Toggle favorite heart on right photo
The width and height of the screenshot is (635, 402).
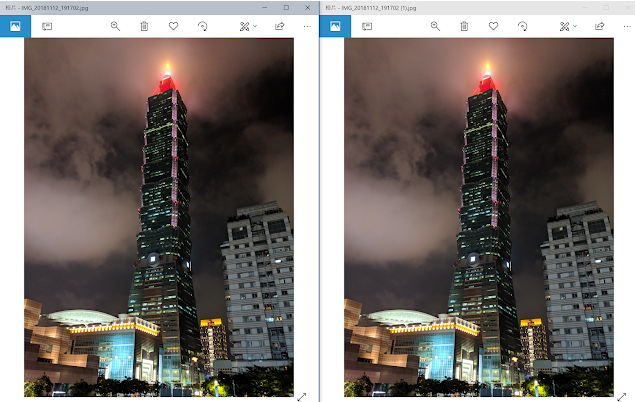click(x=493, y=26)
